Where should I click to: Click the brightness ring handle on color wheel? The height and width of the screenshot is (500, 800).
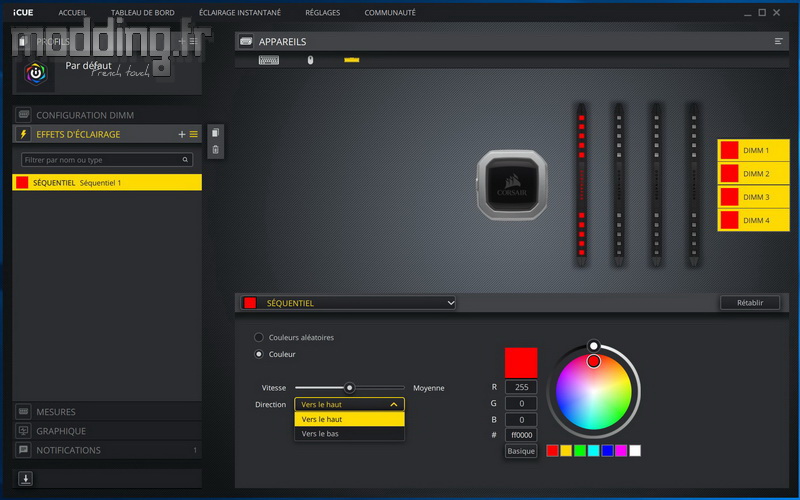pyautogui.click(x=593, y=346)
